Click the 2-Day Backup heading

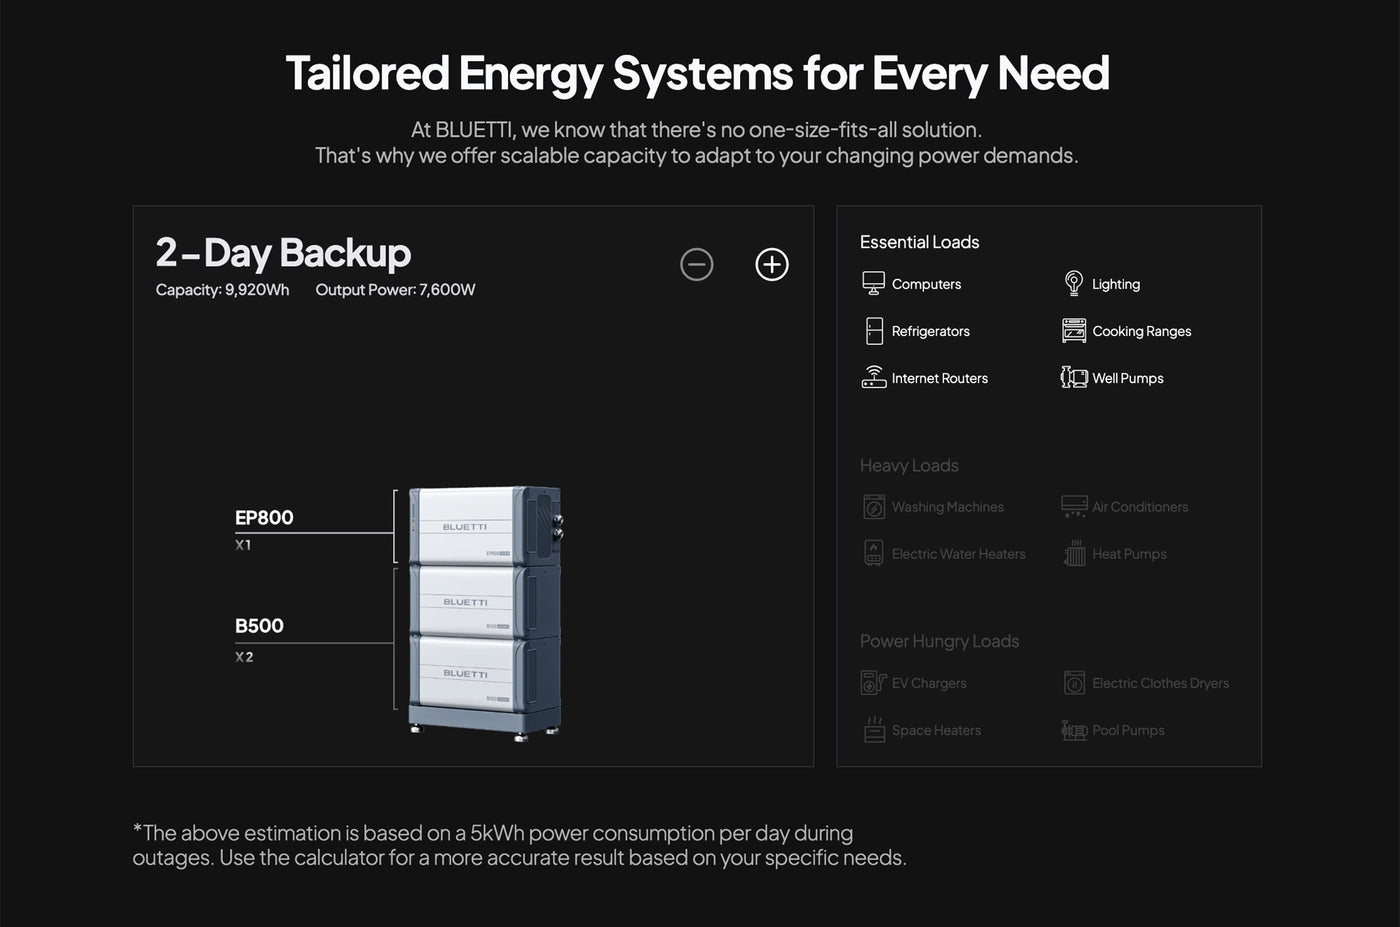(x=283, y=253)
